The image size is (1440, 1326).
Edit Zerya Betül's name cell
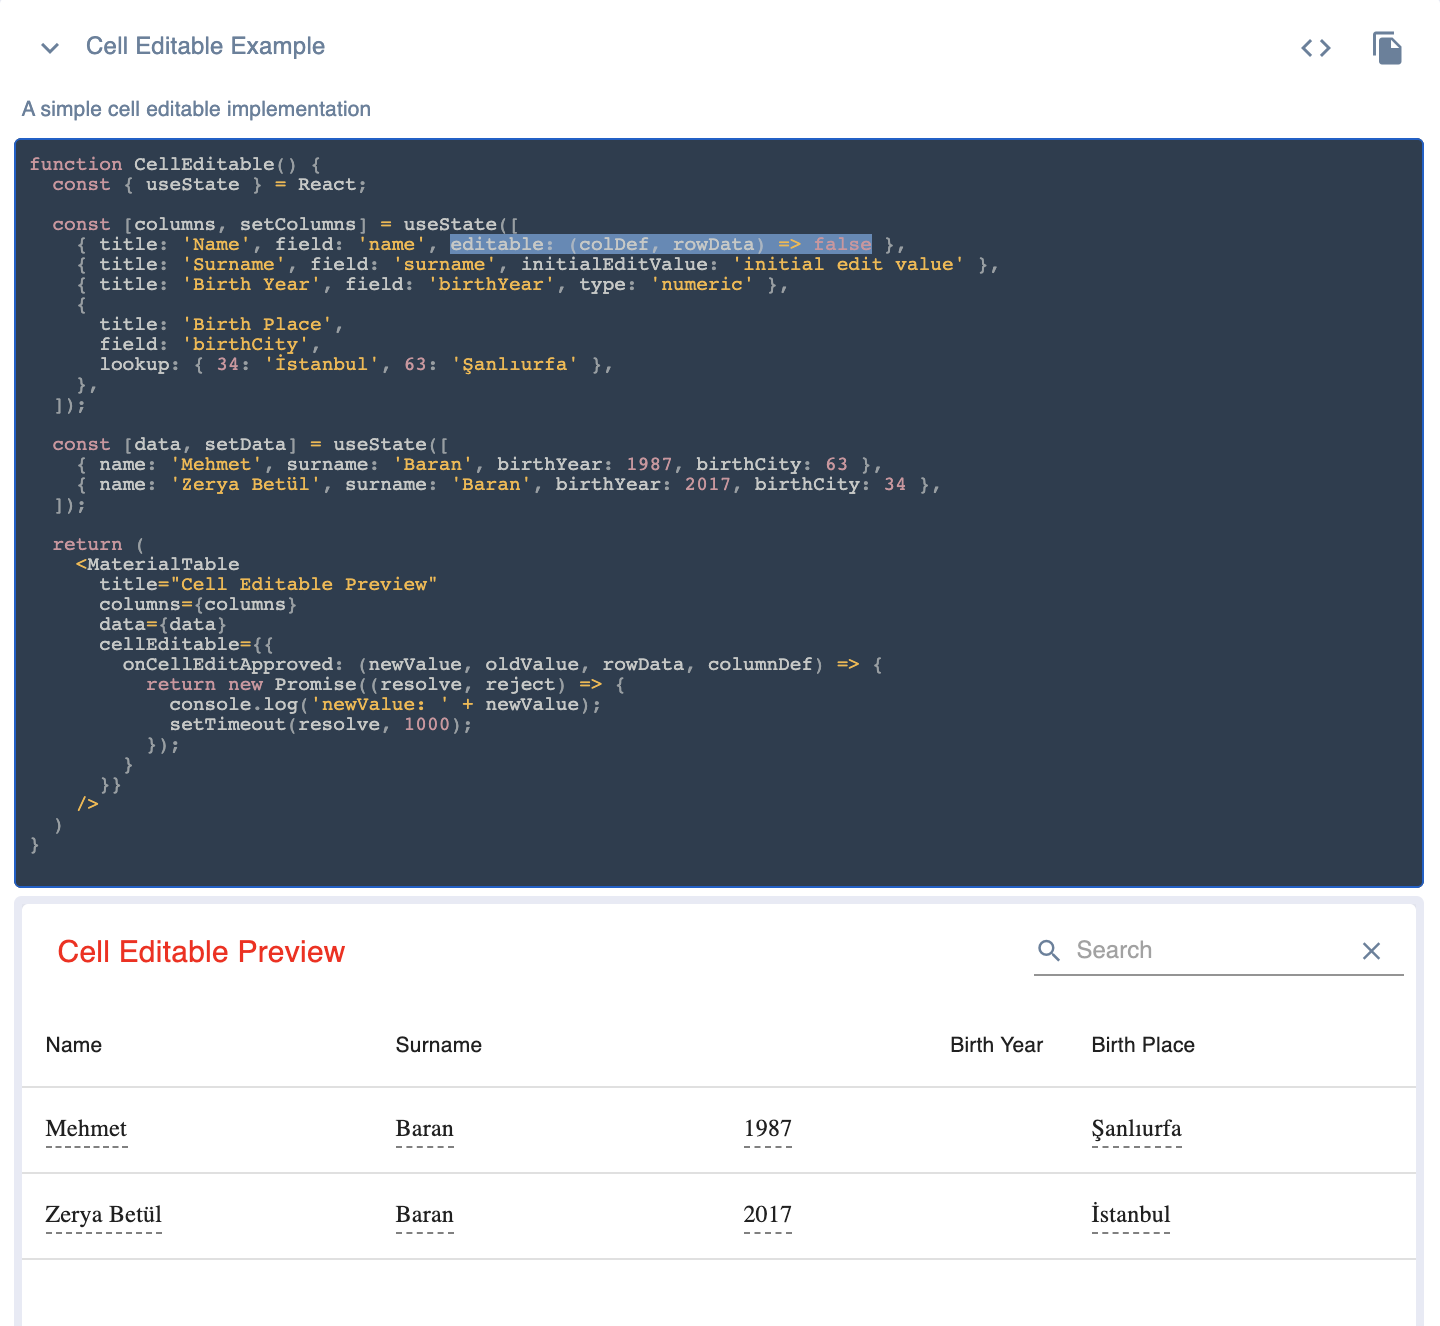103,1215
